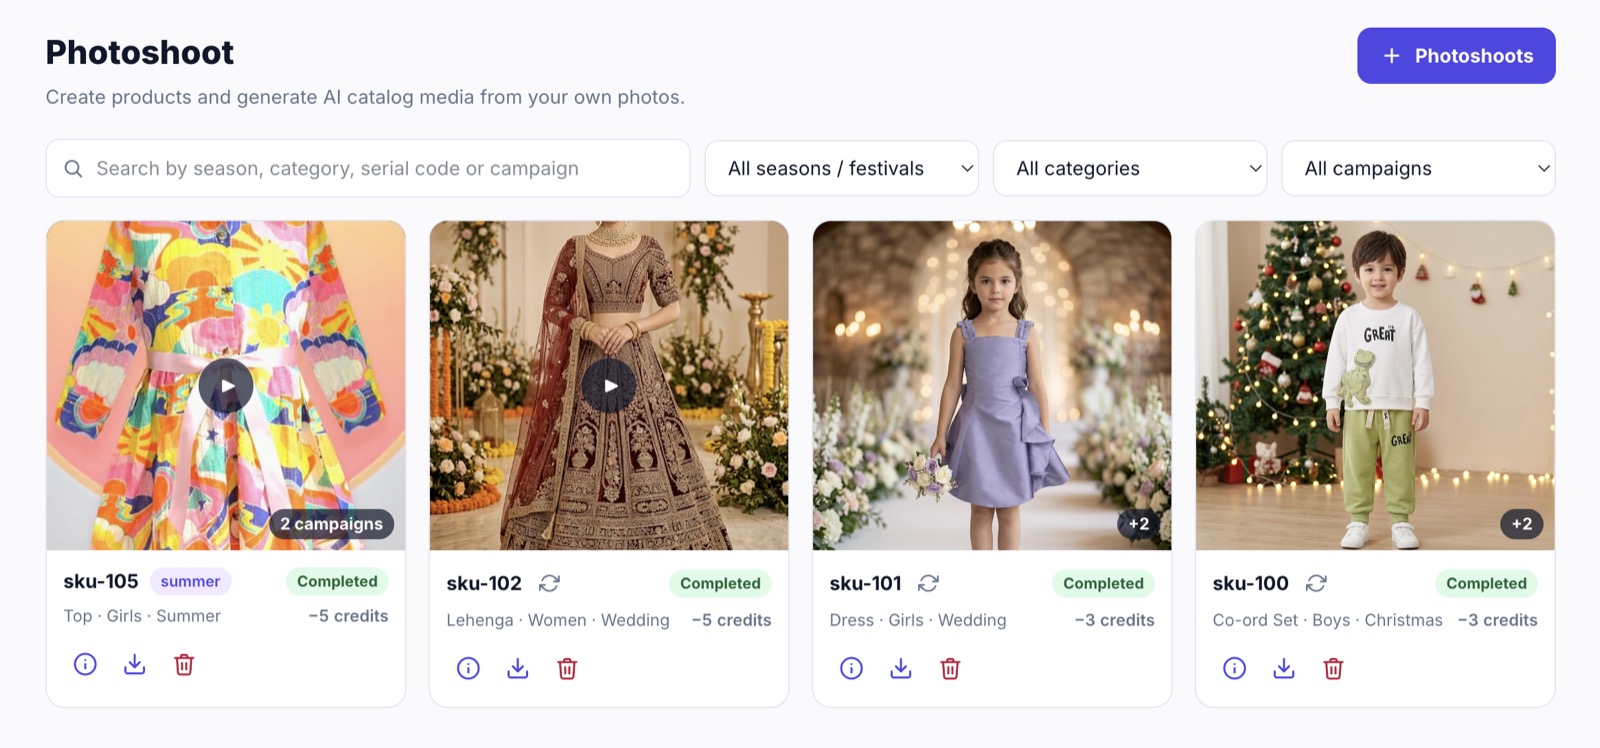The width and height of the screenshot is (1600, 748).
Task: Play the sku-102 lehenga video
Action: [609, 385]
